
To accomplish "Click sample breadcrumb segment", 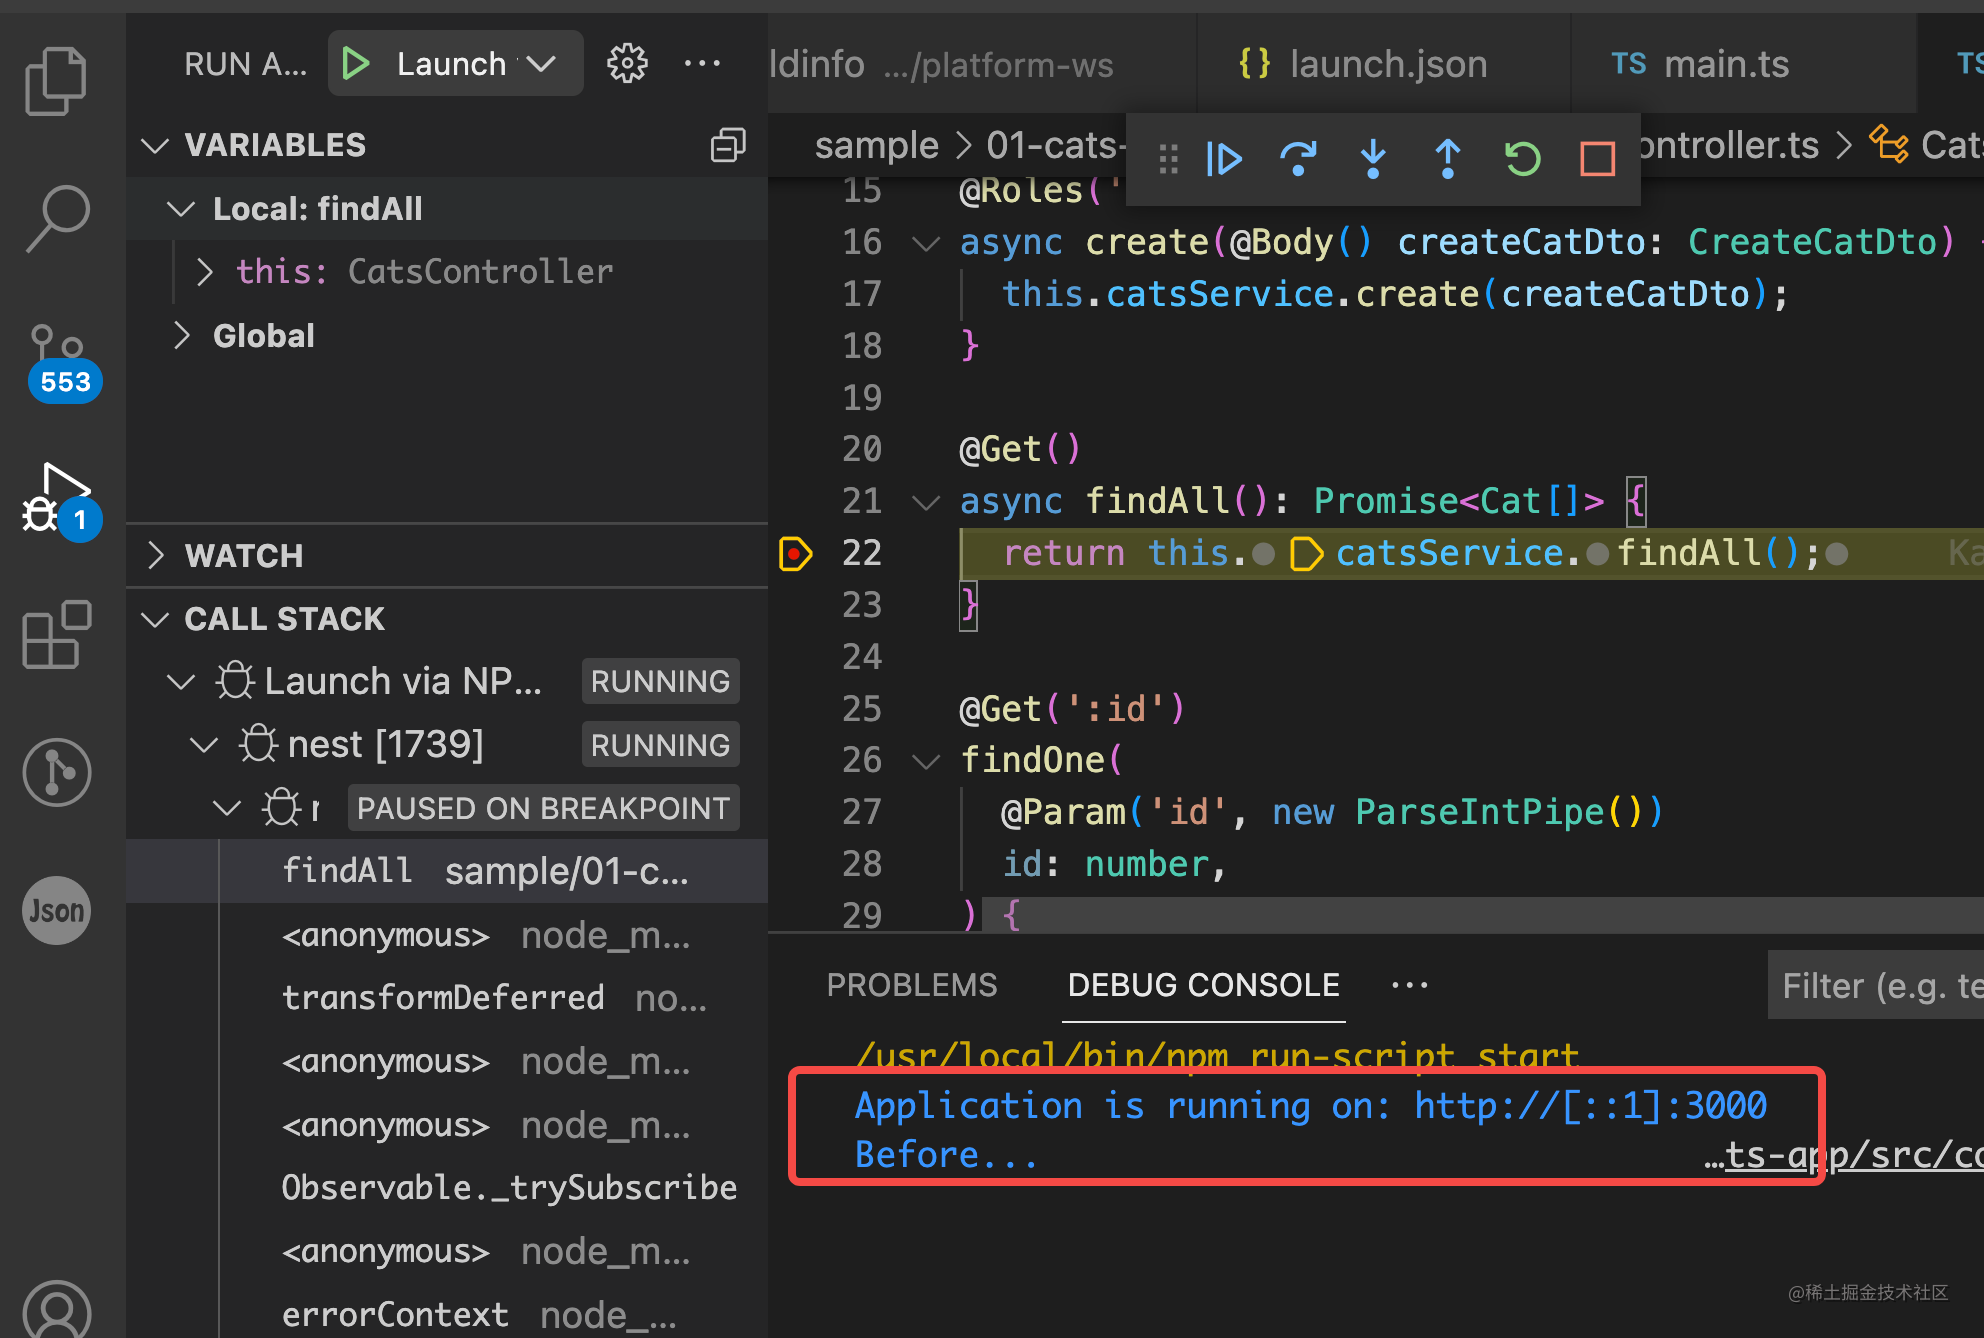I will point(876,147).
